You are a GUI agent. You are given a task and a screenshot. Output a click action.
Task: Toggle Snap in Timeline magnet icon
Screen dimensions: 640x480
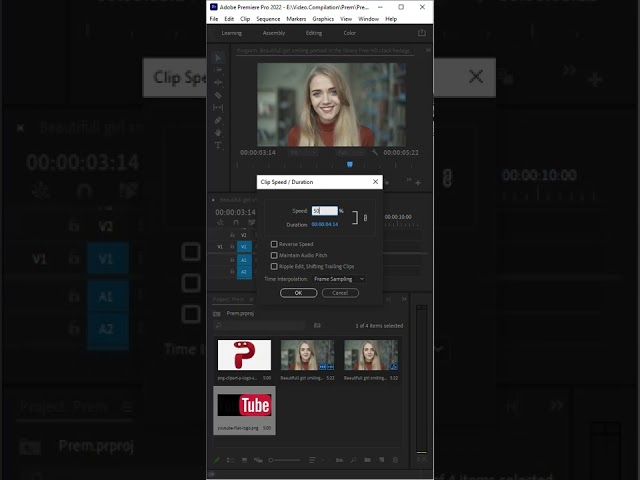click(236, 222)
